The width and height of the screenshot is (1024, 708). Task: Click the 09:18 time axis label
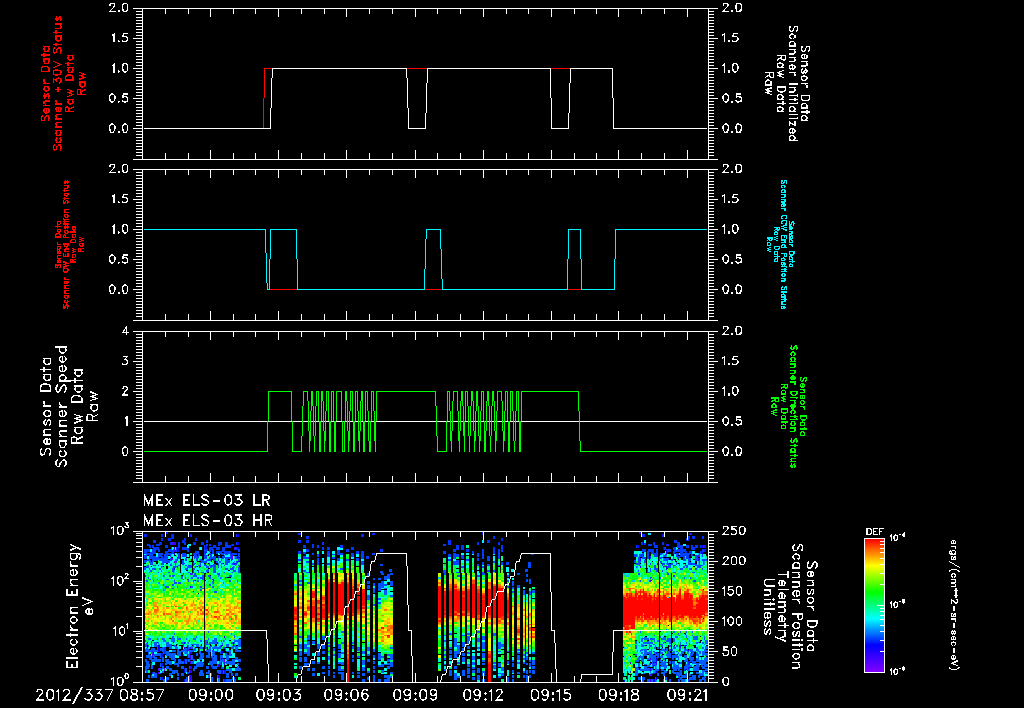pos(620,696)
